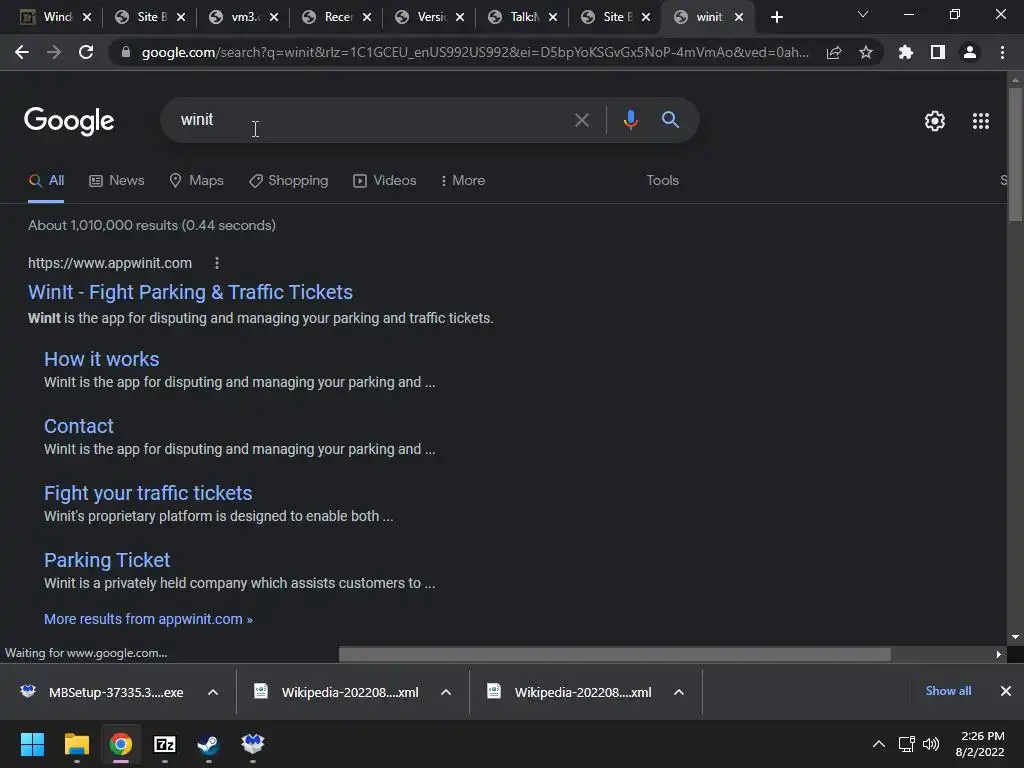1024x768 pixels.
Task: Click the browser address bar URL
Action: click(x=475, y=52)
